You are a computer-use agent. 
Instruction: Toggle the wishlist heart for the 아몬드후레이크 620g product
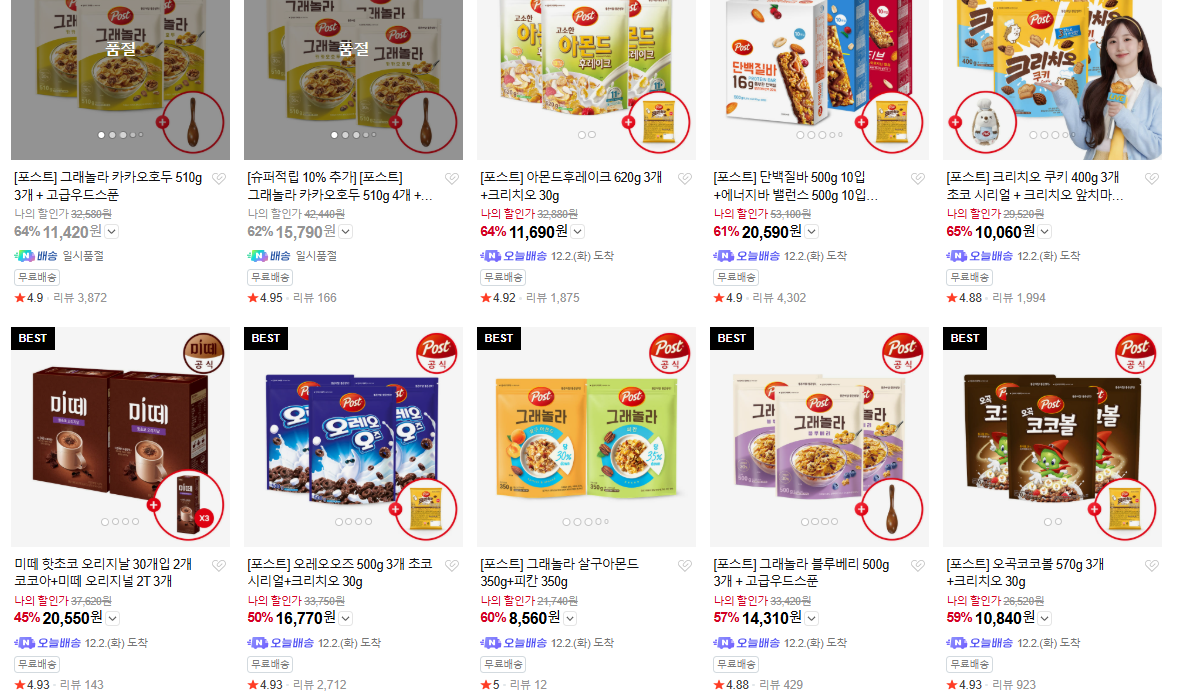(x=685, y=179)
